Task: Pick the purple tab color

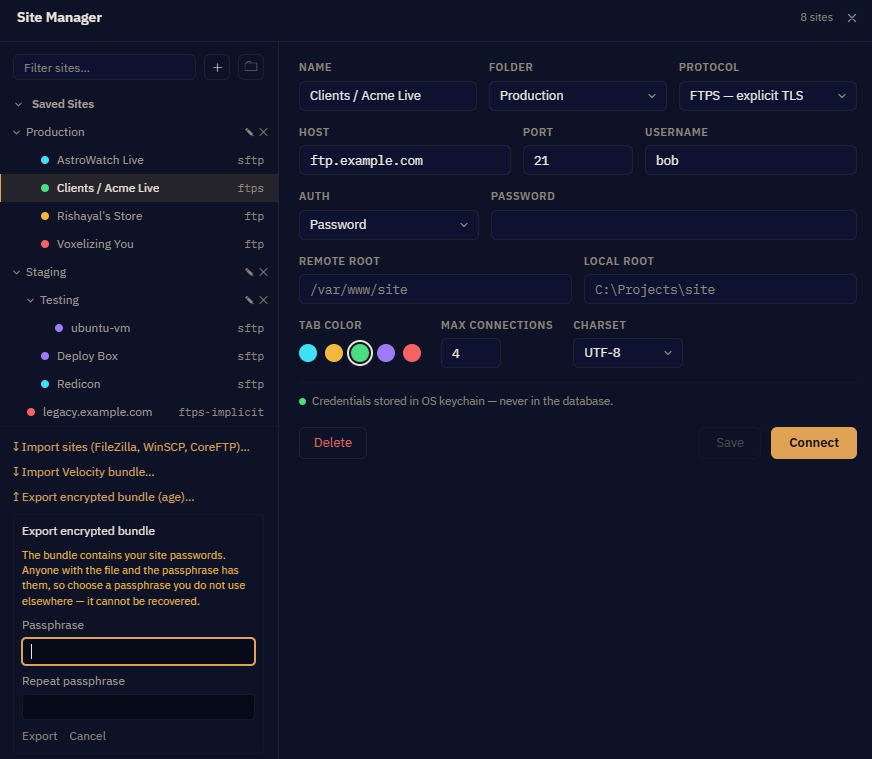Action: (x=386, y=353)
